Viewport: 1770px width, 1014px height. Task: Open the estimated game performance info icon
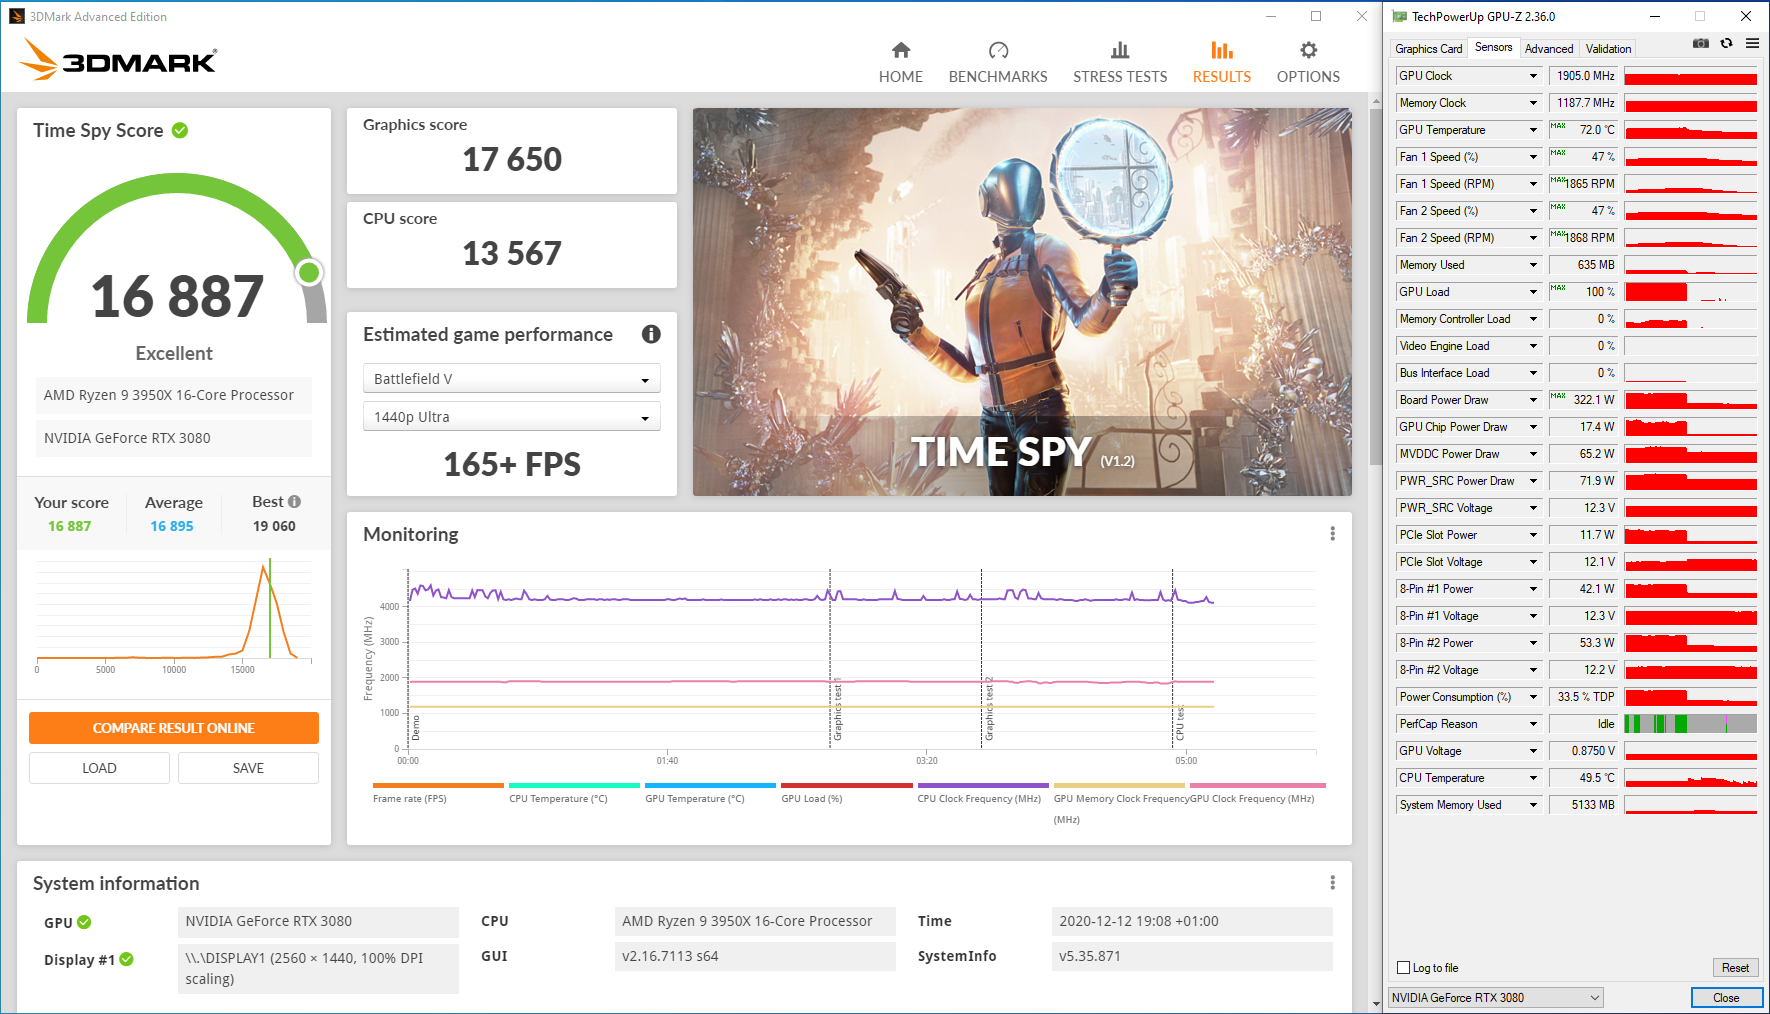tap(651, 334)
